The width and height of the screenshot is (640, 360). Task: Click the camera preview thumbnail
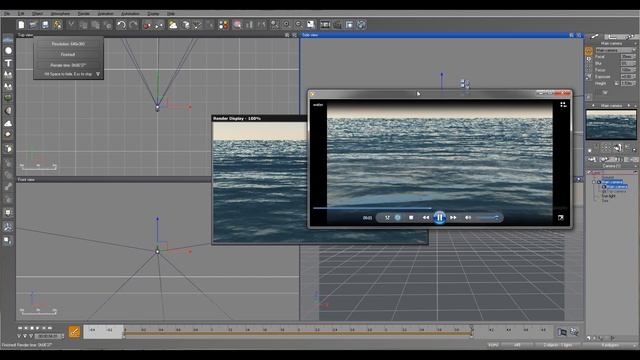point(611,125)
